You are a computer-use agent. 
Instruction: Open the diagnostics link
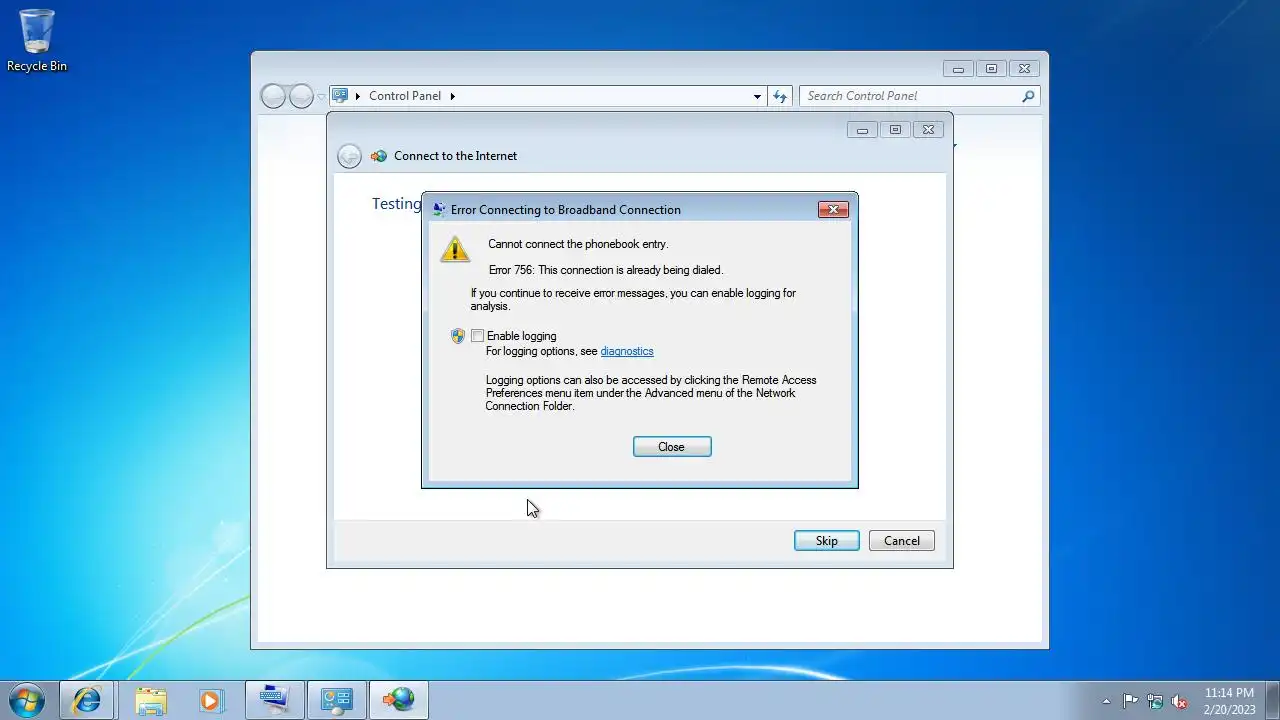click(x=627, y=351)
